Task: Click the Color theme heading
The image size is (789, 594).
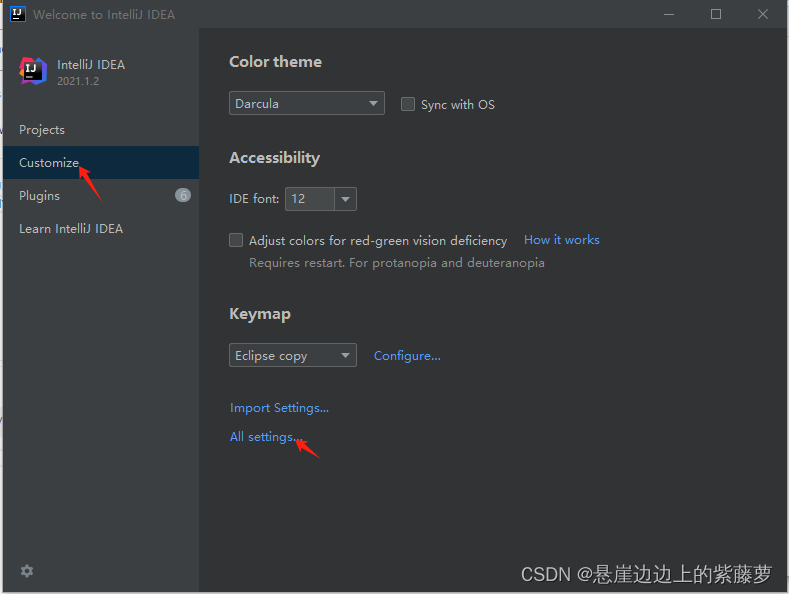Action: coord(275,61)
